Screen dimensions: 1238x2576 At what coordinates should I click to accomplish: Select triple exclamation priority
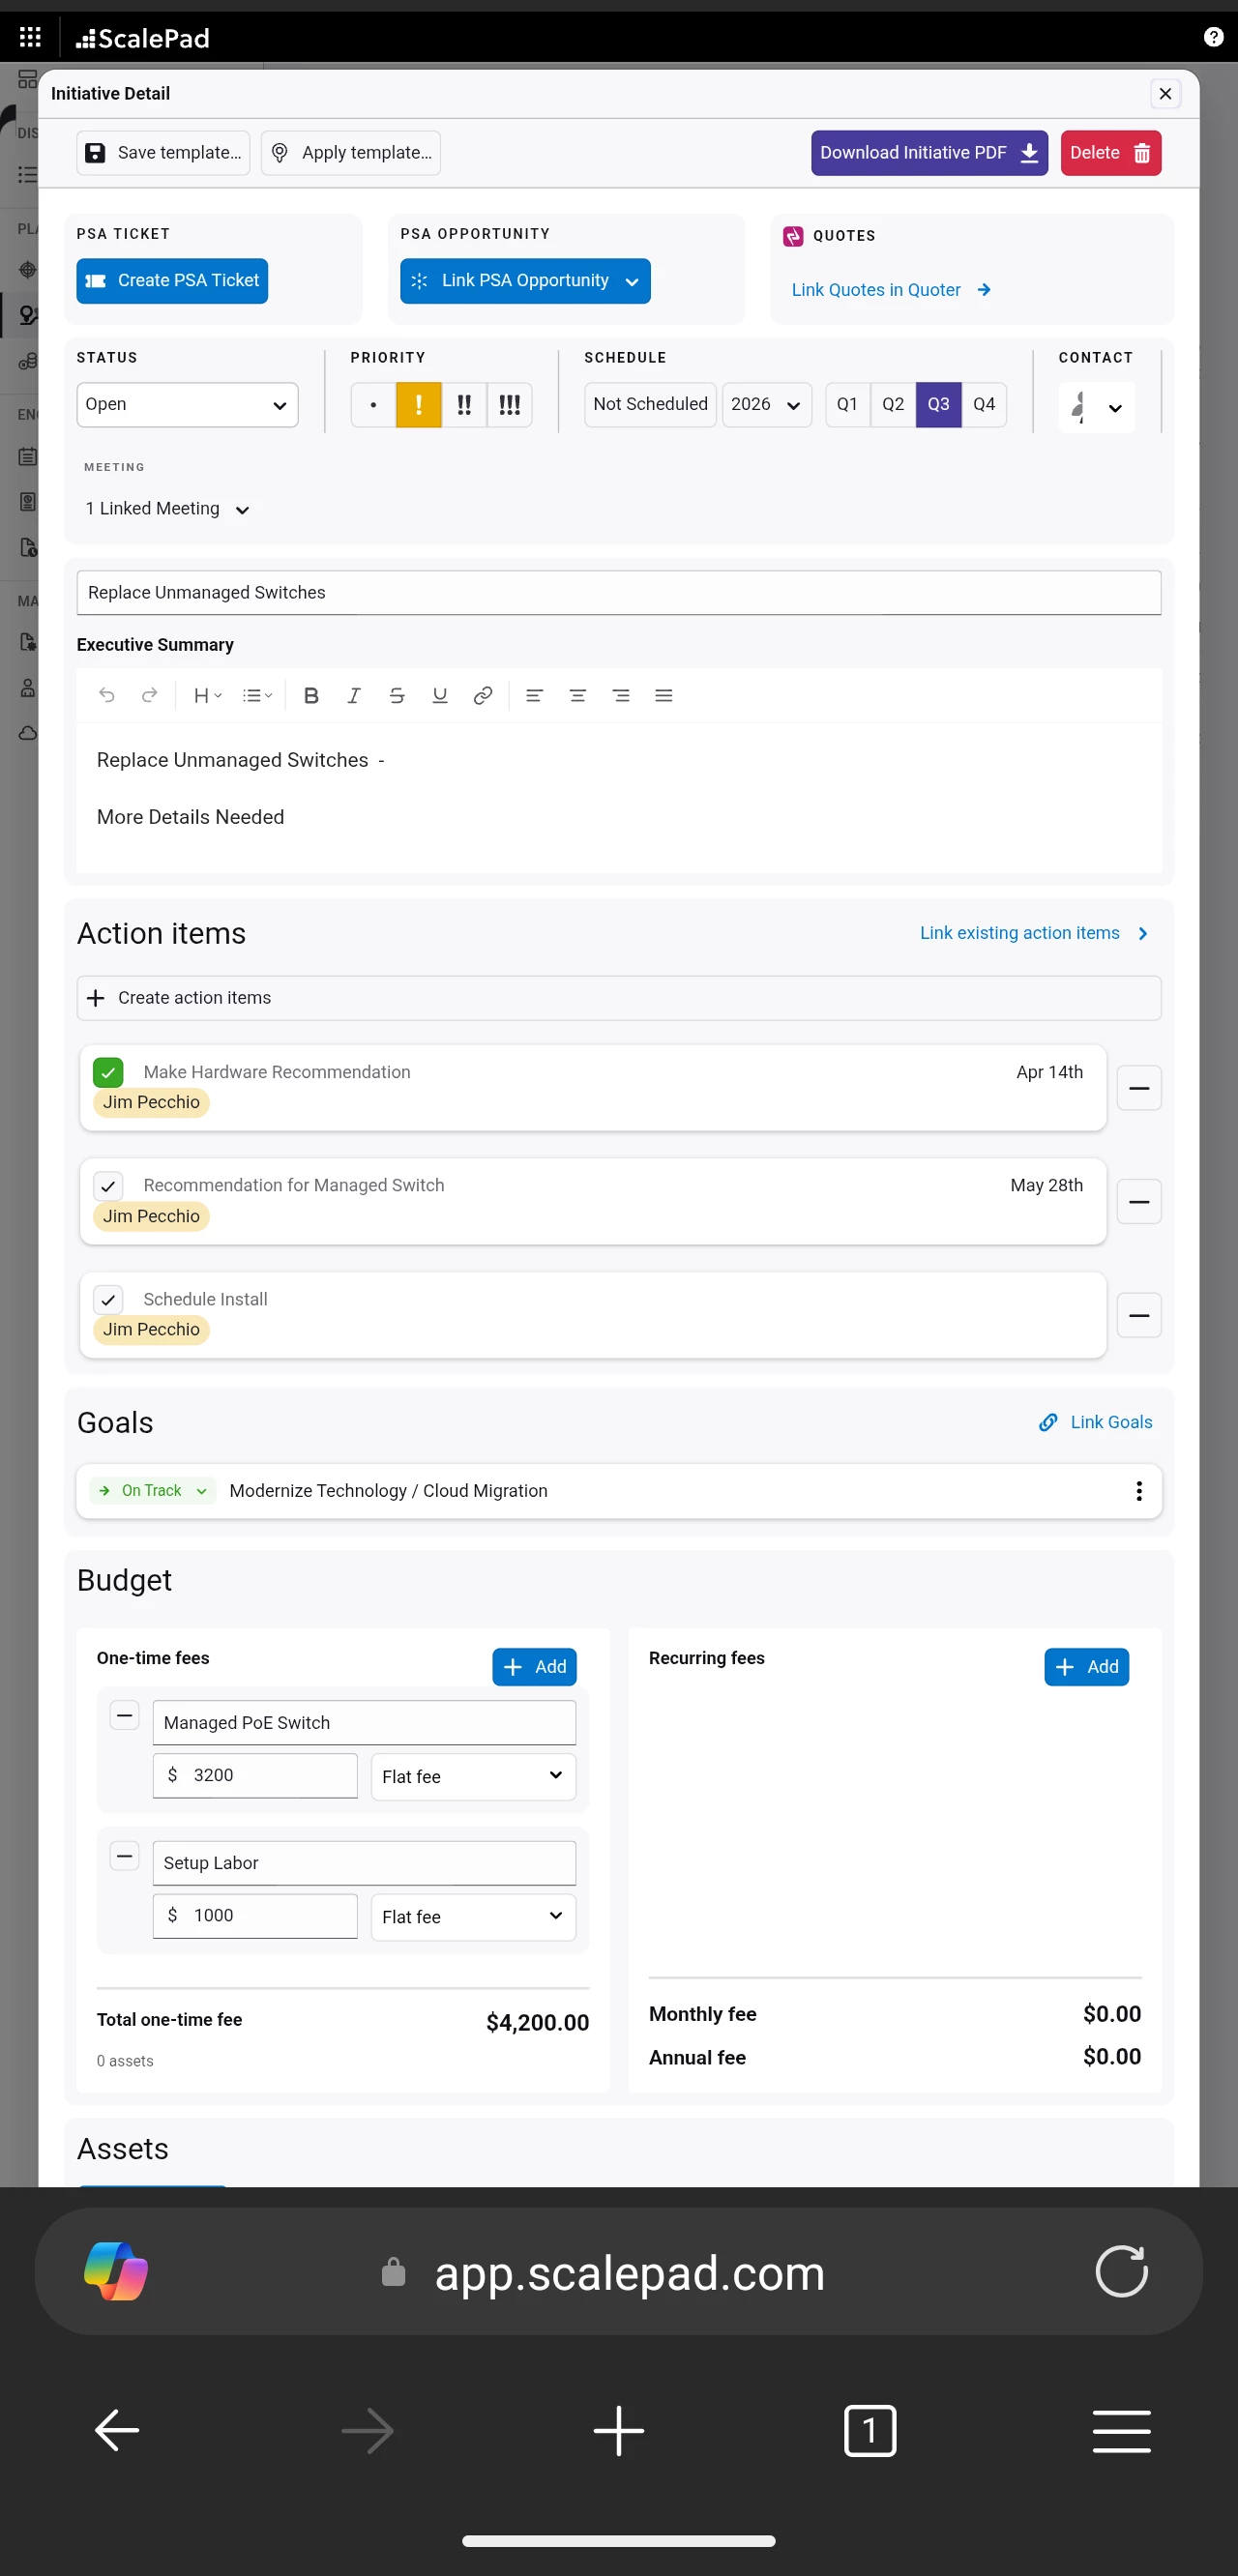click(x=509, y=405)
